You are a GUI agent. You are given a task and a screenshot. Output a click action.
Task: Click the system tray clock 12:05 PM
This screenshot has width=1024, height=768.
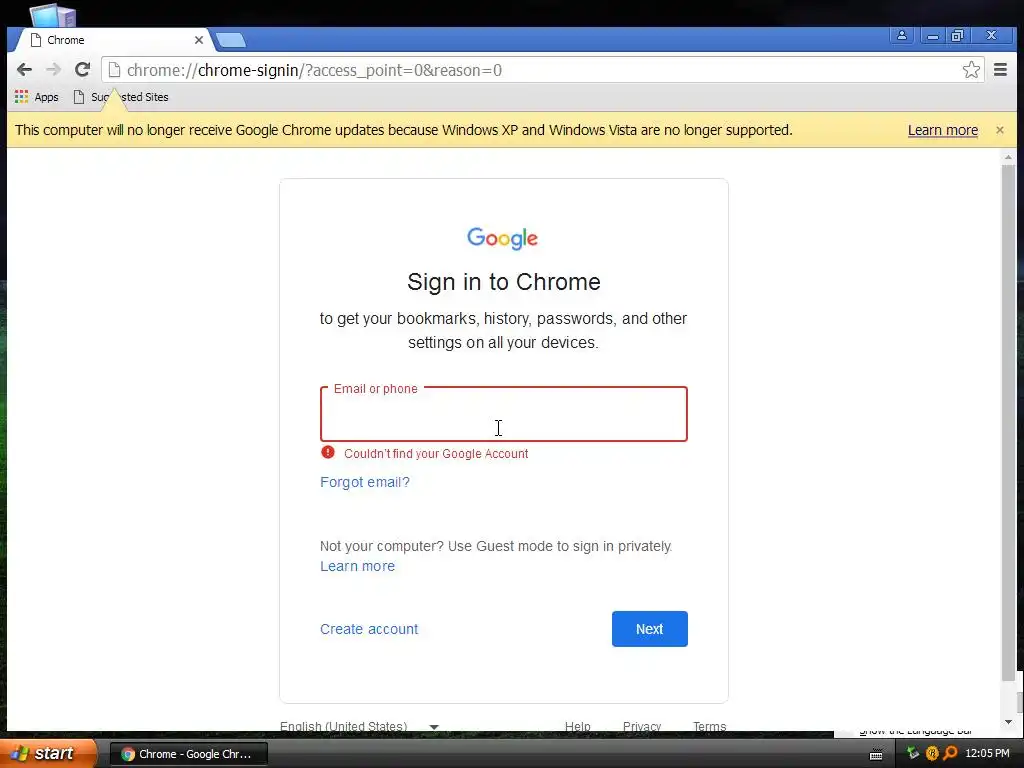pos(987,754)
